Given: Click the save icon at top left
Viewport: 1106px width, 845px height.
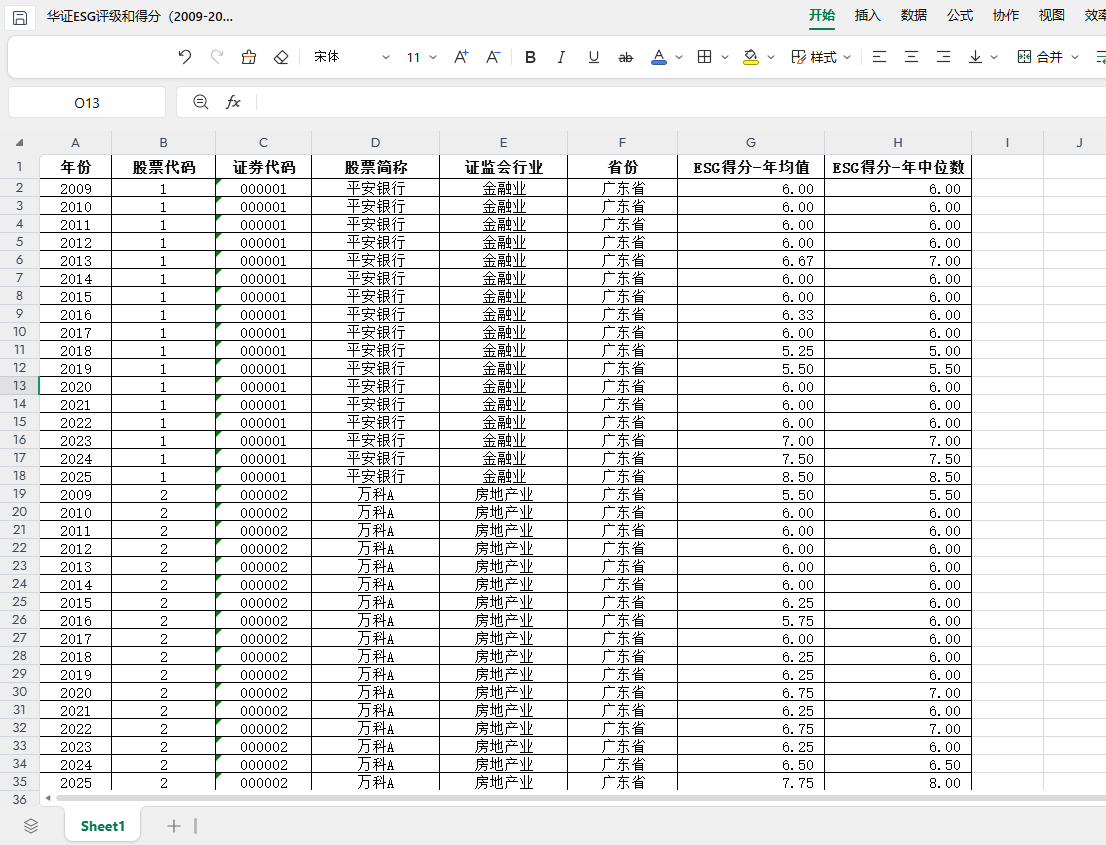Looking at the screenshot, I should pyautogui.click(x=20, y=17).
